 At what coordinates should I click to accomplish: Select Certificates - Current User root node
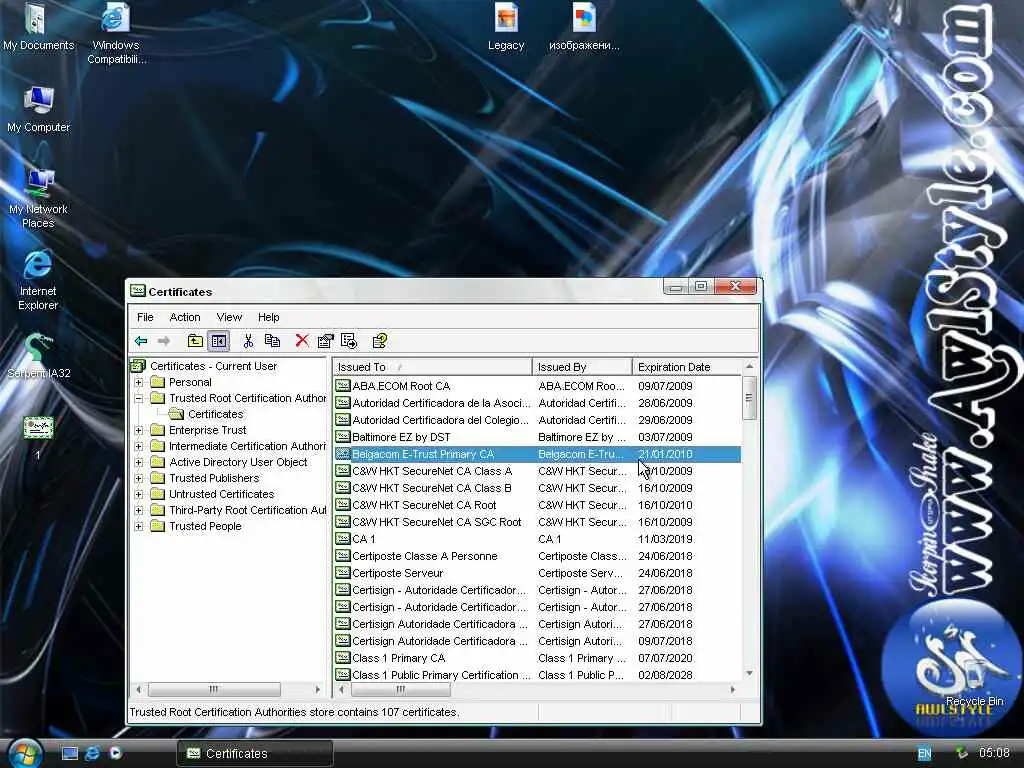tap(213, 366)
